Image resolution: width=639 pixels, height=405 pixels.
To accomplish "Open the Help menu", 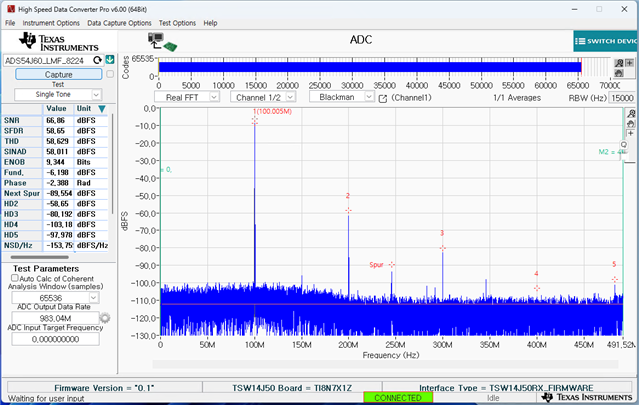I will coord(210,23).
